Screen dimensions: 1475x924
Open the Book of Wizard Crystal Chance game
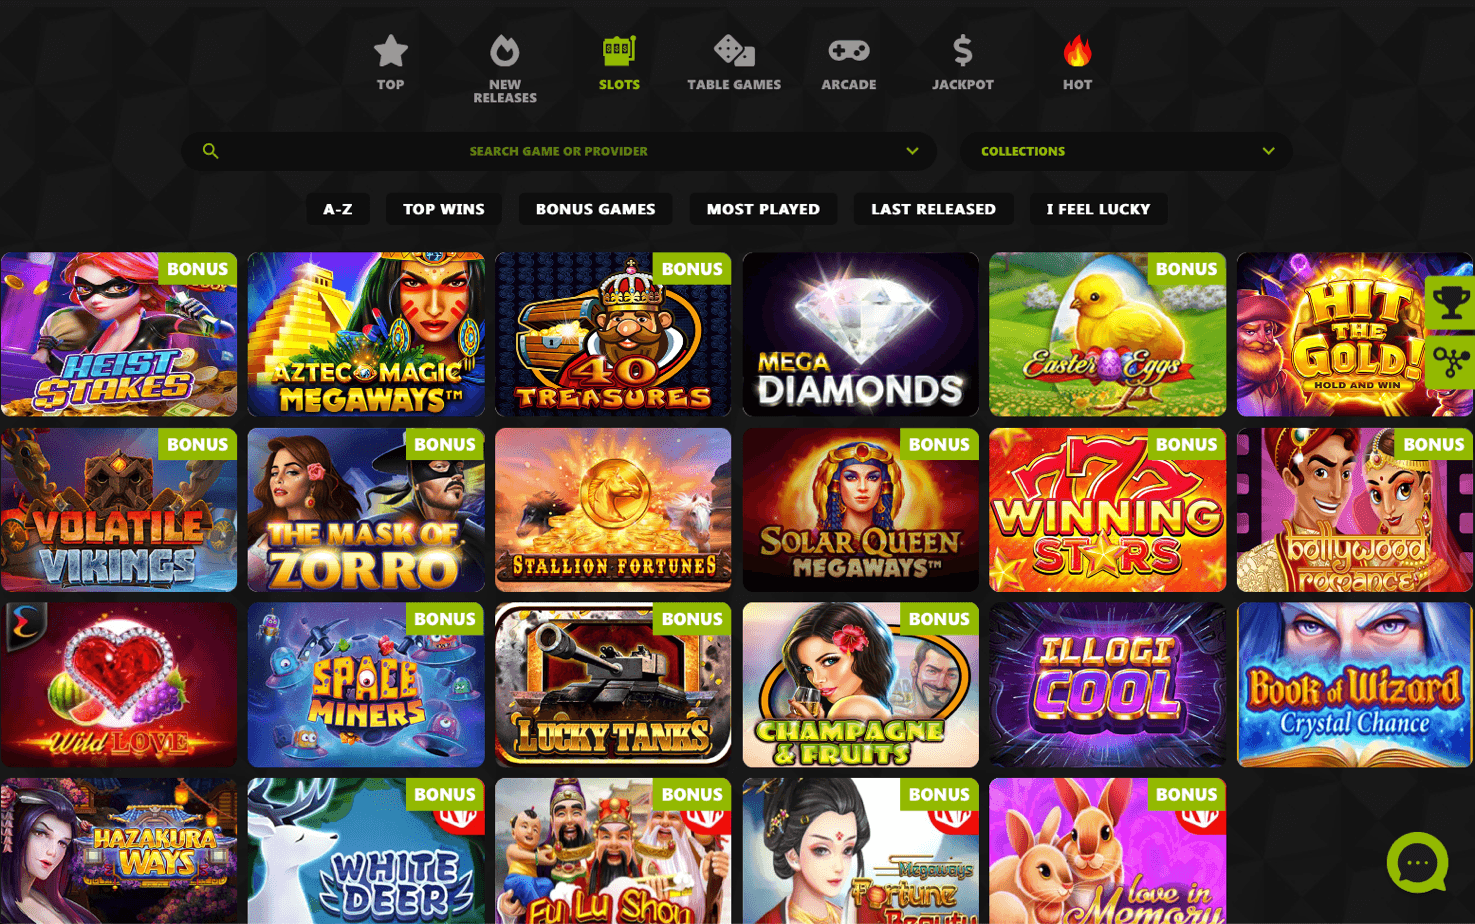(1354, 685)
